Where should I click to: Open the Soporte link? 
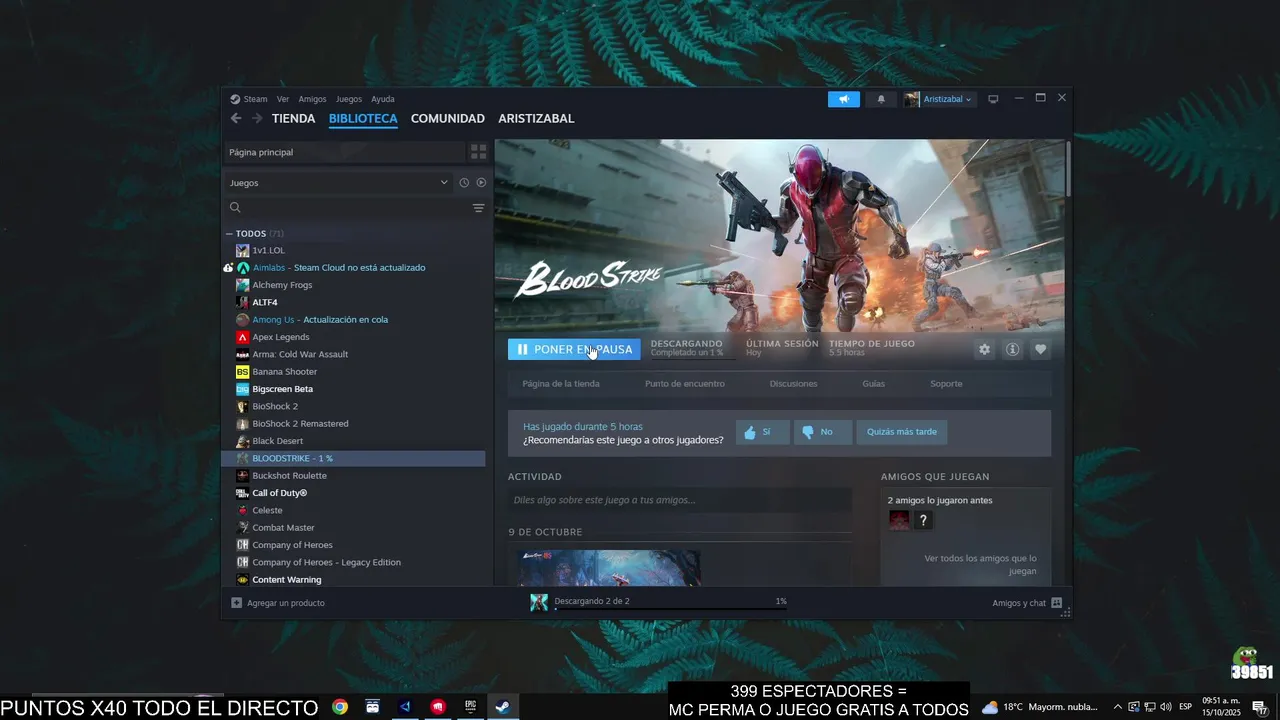[946, 384]
